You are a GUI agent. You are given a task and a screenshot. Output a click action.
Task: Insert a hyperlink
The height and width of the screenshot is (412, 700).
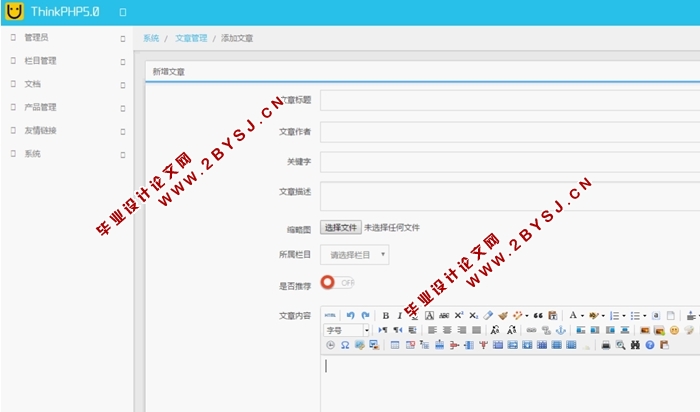(531, 330)
